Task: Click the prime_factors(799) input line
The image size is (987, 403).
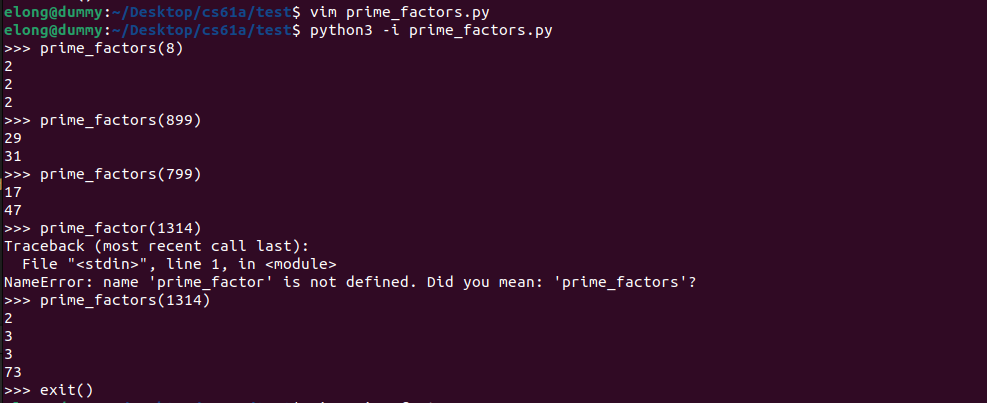Action: coord(120,174)
